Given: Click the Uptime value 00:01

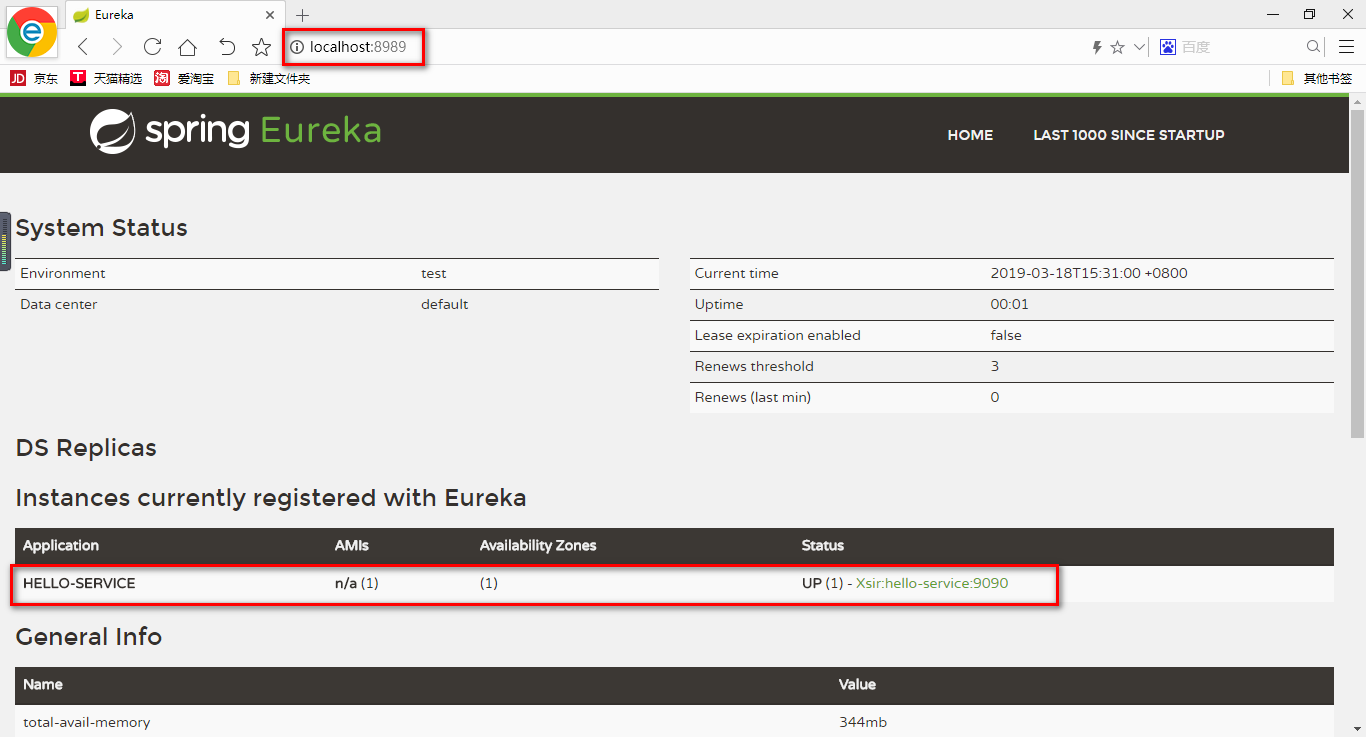Looking at the screenshot, I should pos(1010,304).
